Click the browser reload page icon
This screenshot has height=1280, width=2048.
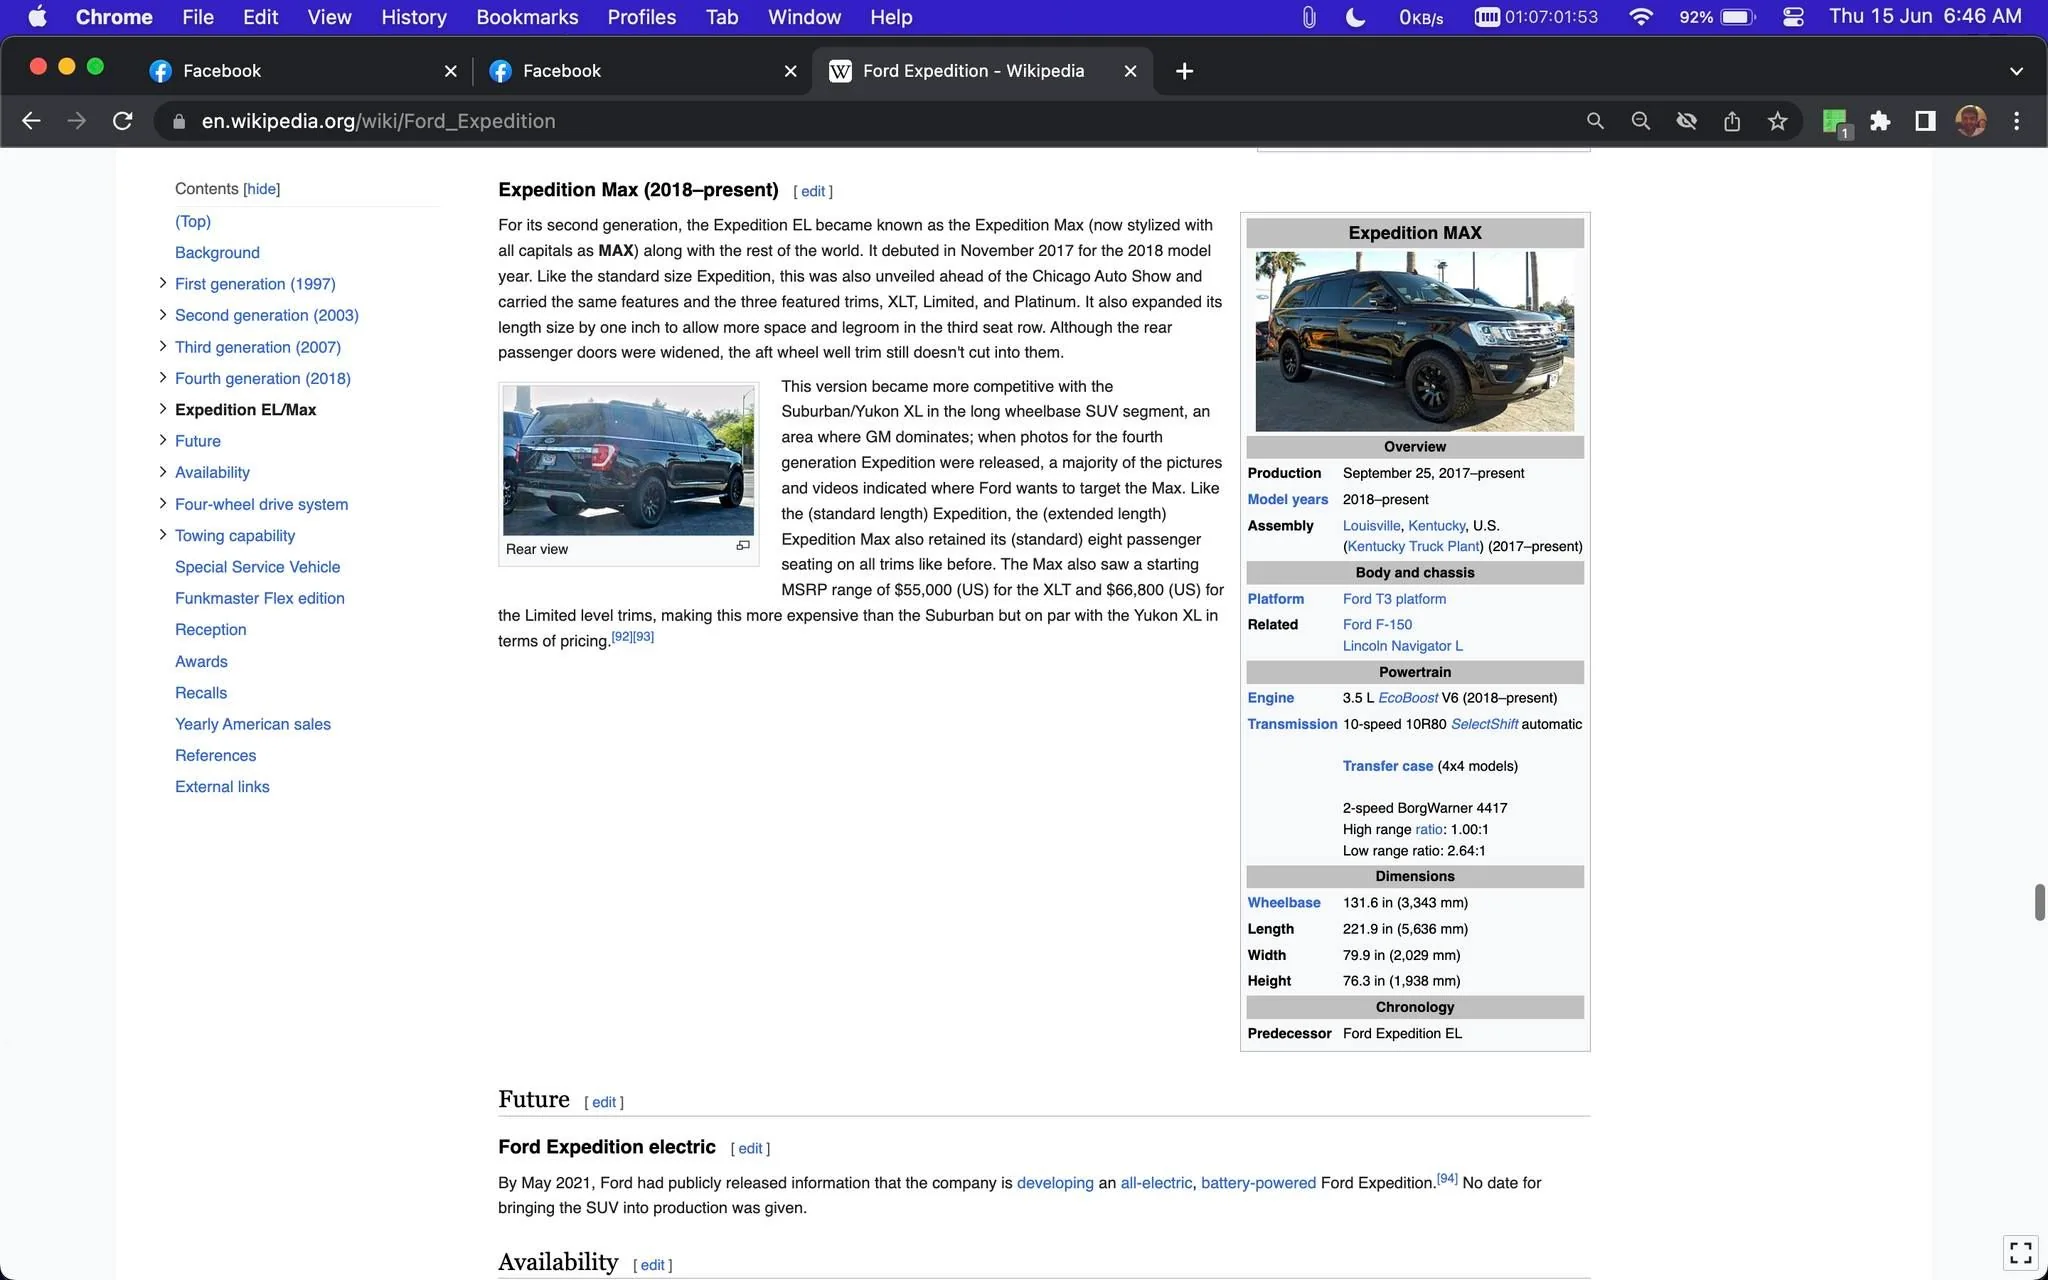123,121
